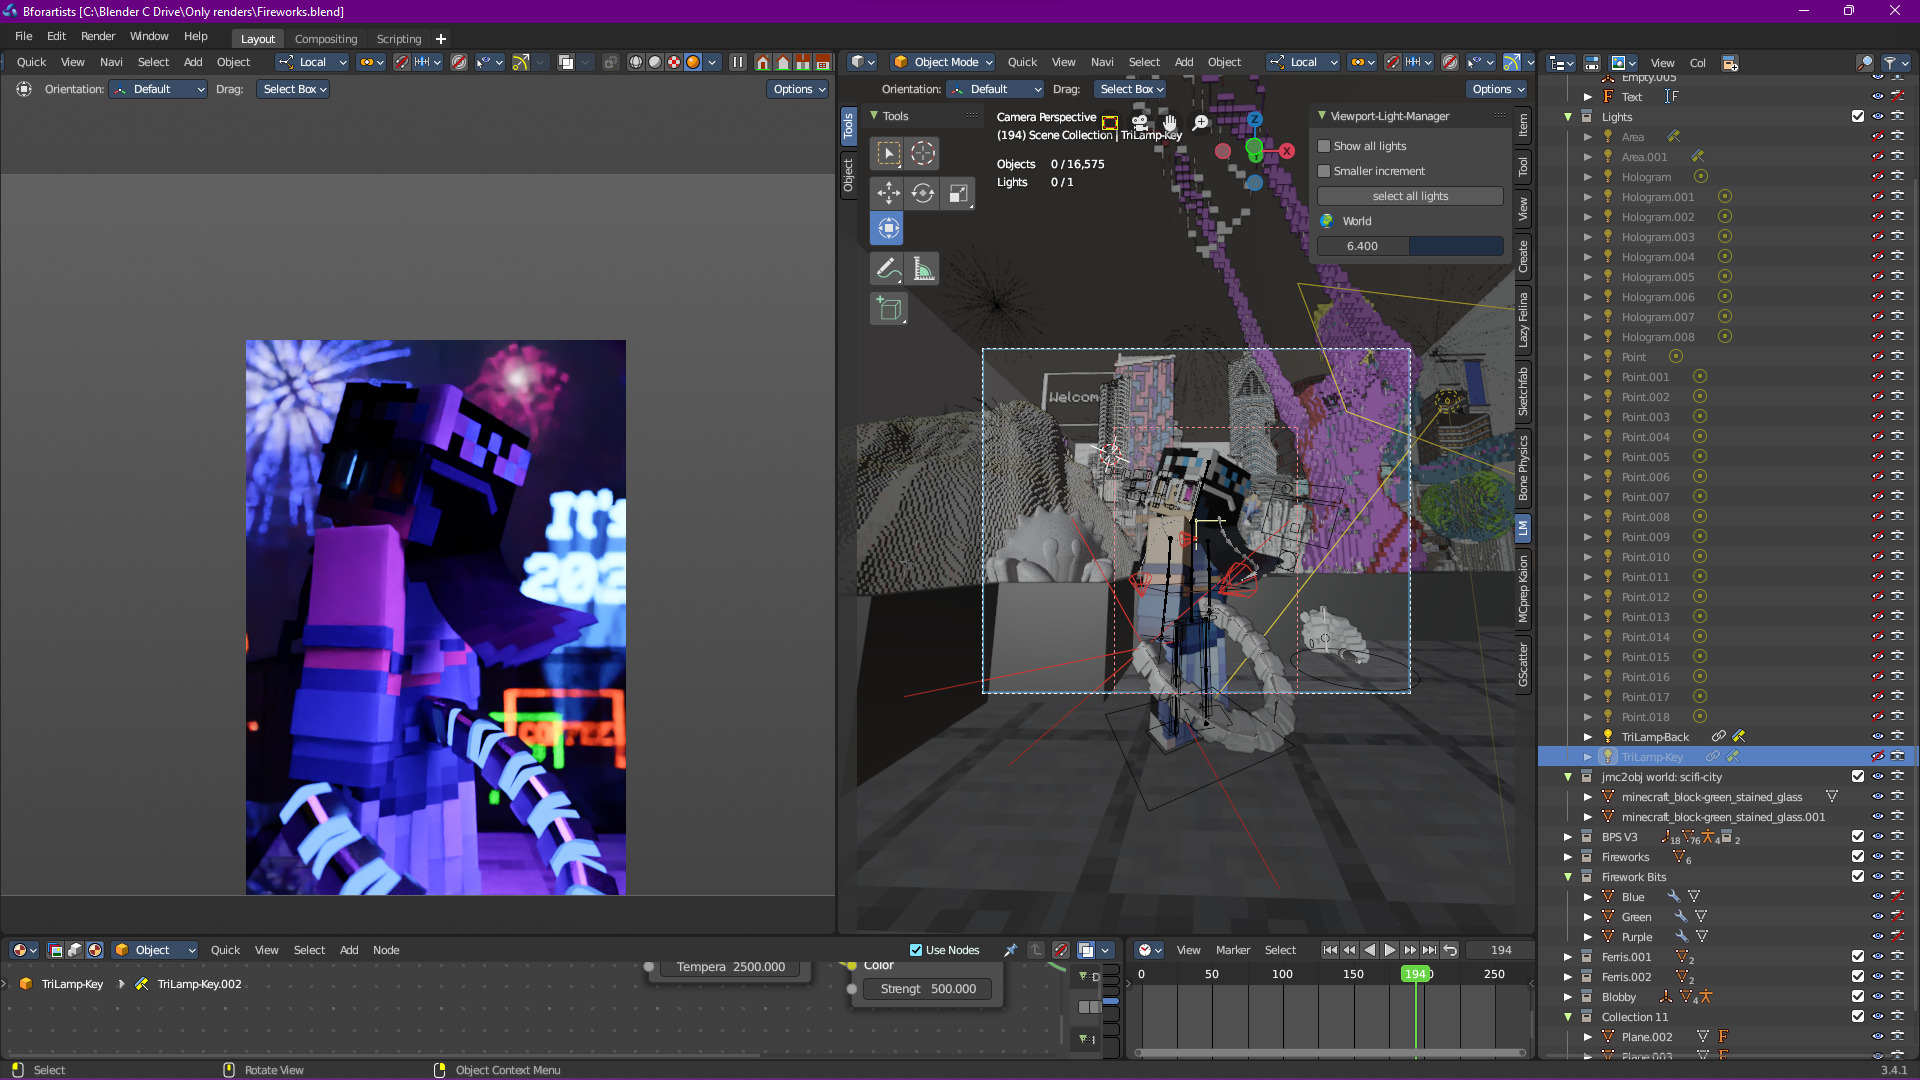Select the Move tool in the toolbar
The width and height of the screenshot is (1920, 1080).
888,193
